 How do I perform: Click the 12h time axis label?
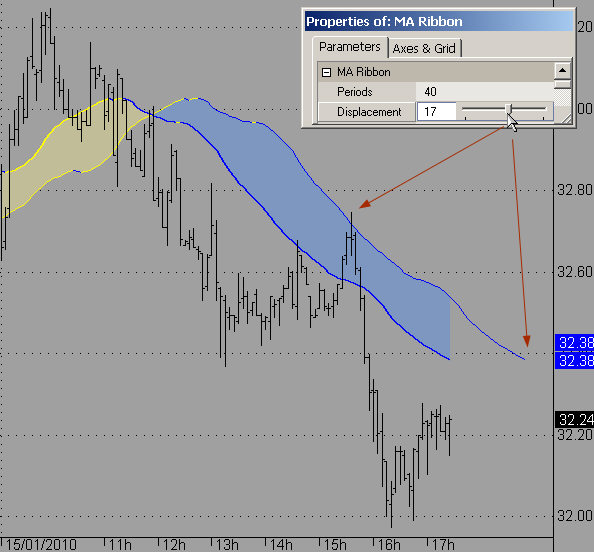tap(174, 545)
